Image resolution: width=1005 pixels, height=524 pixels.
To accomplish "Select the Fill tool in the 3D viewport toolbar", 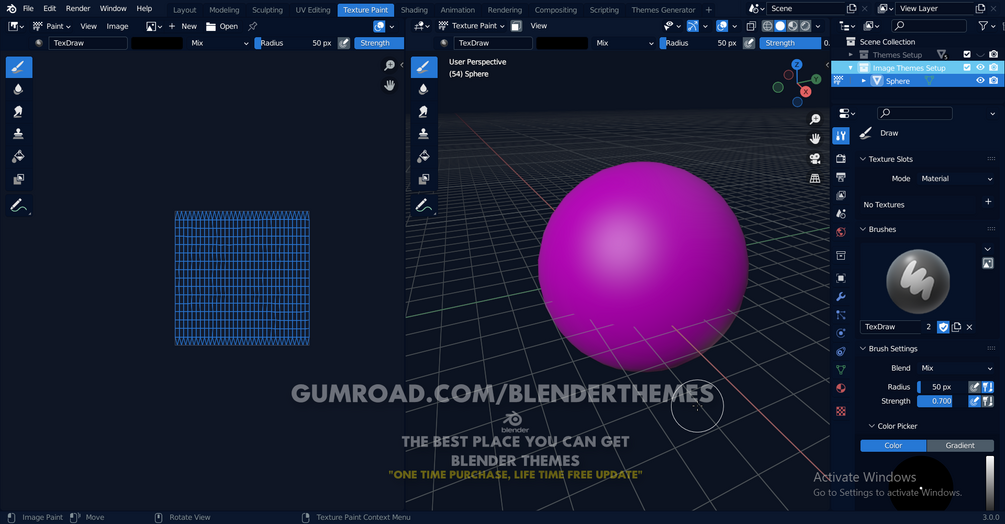I will (424, 156).
